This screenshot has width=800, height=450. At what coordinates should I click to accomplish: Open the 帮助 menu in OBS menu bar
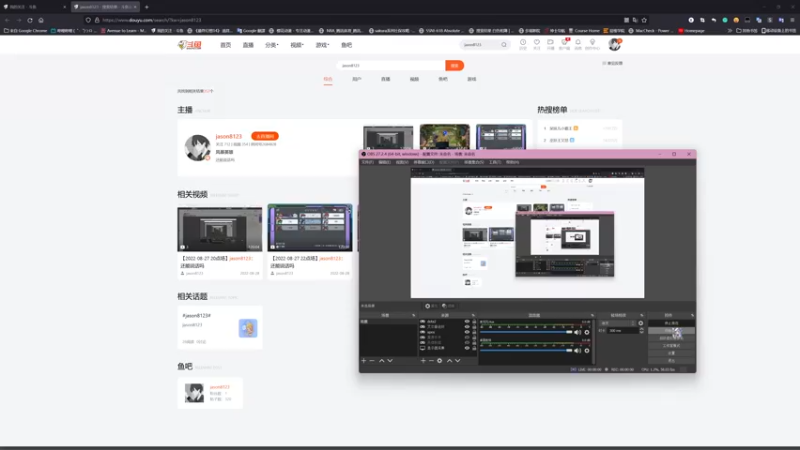(x=512, y=162)
